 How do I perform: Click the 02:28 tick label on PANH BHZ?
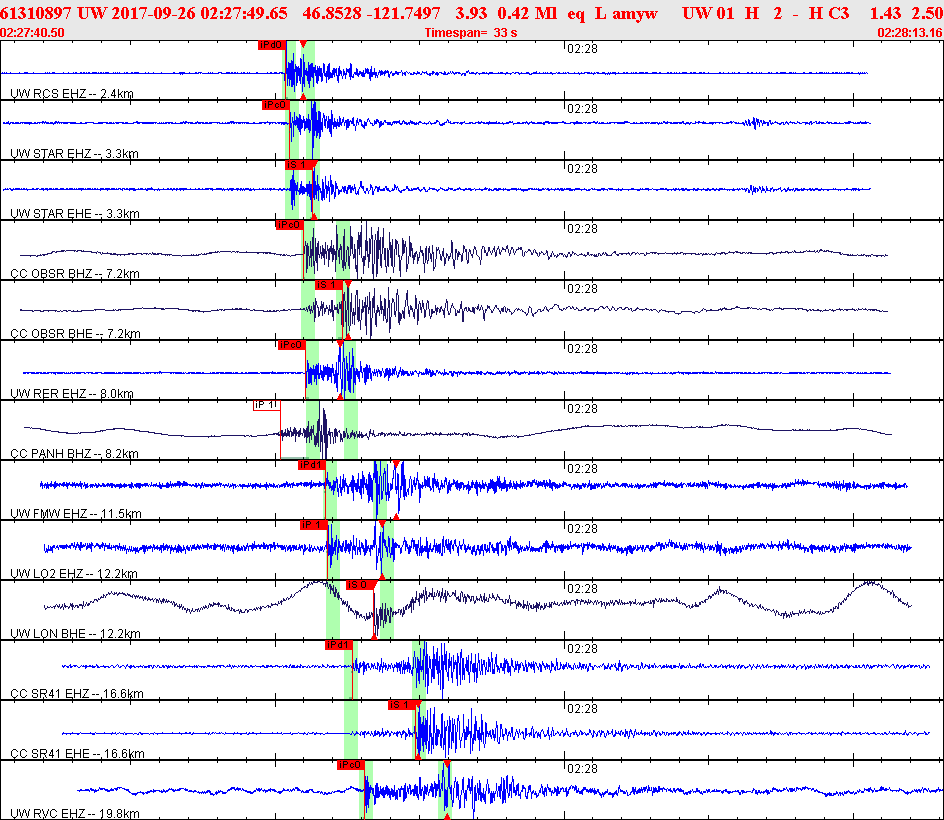click(x=582, y=409)
